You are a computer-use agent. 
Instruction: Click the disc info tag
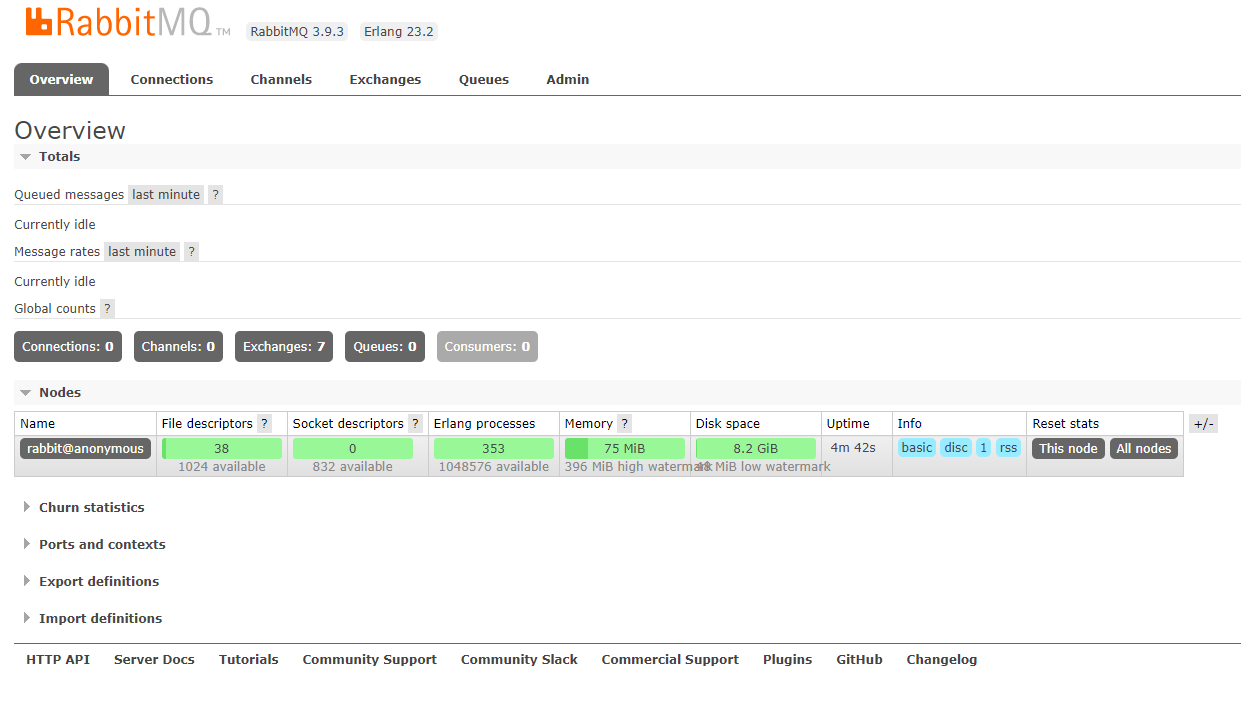click(956, 448)
